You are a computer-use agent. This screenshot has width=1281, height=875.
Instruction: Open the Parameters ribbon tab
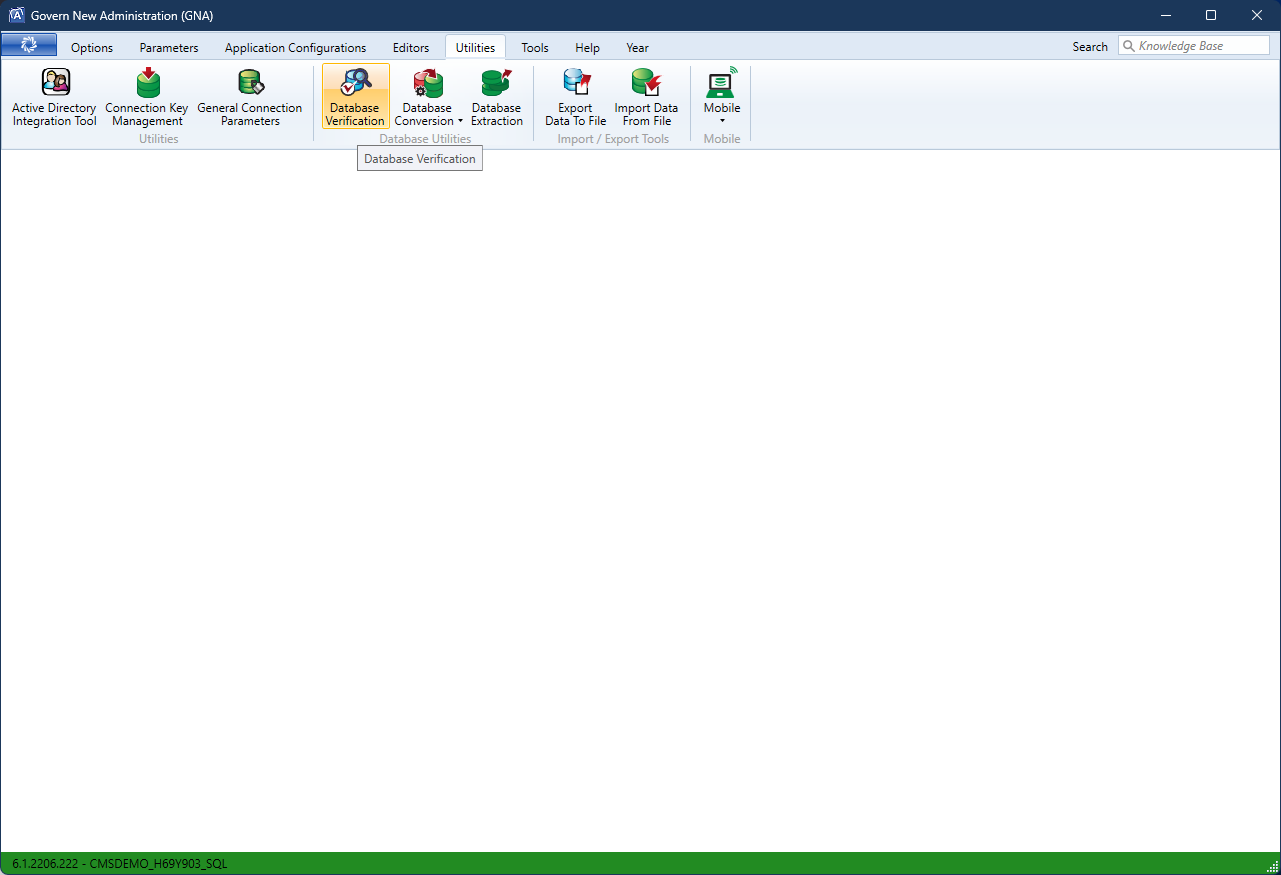(x=169, y=48)
